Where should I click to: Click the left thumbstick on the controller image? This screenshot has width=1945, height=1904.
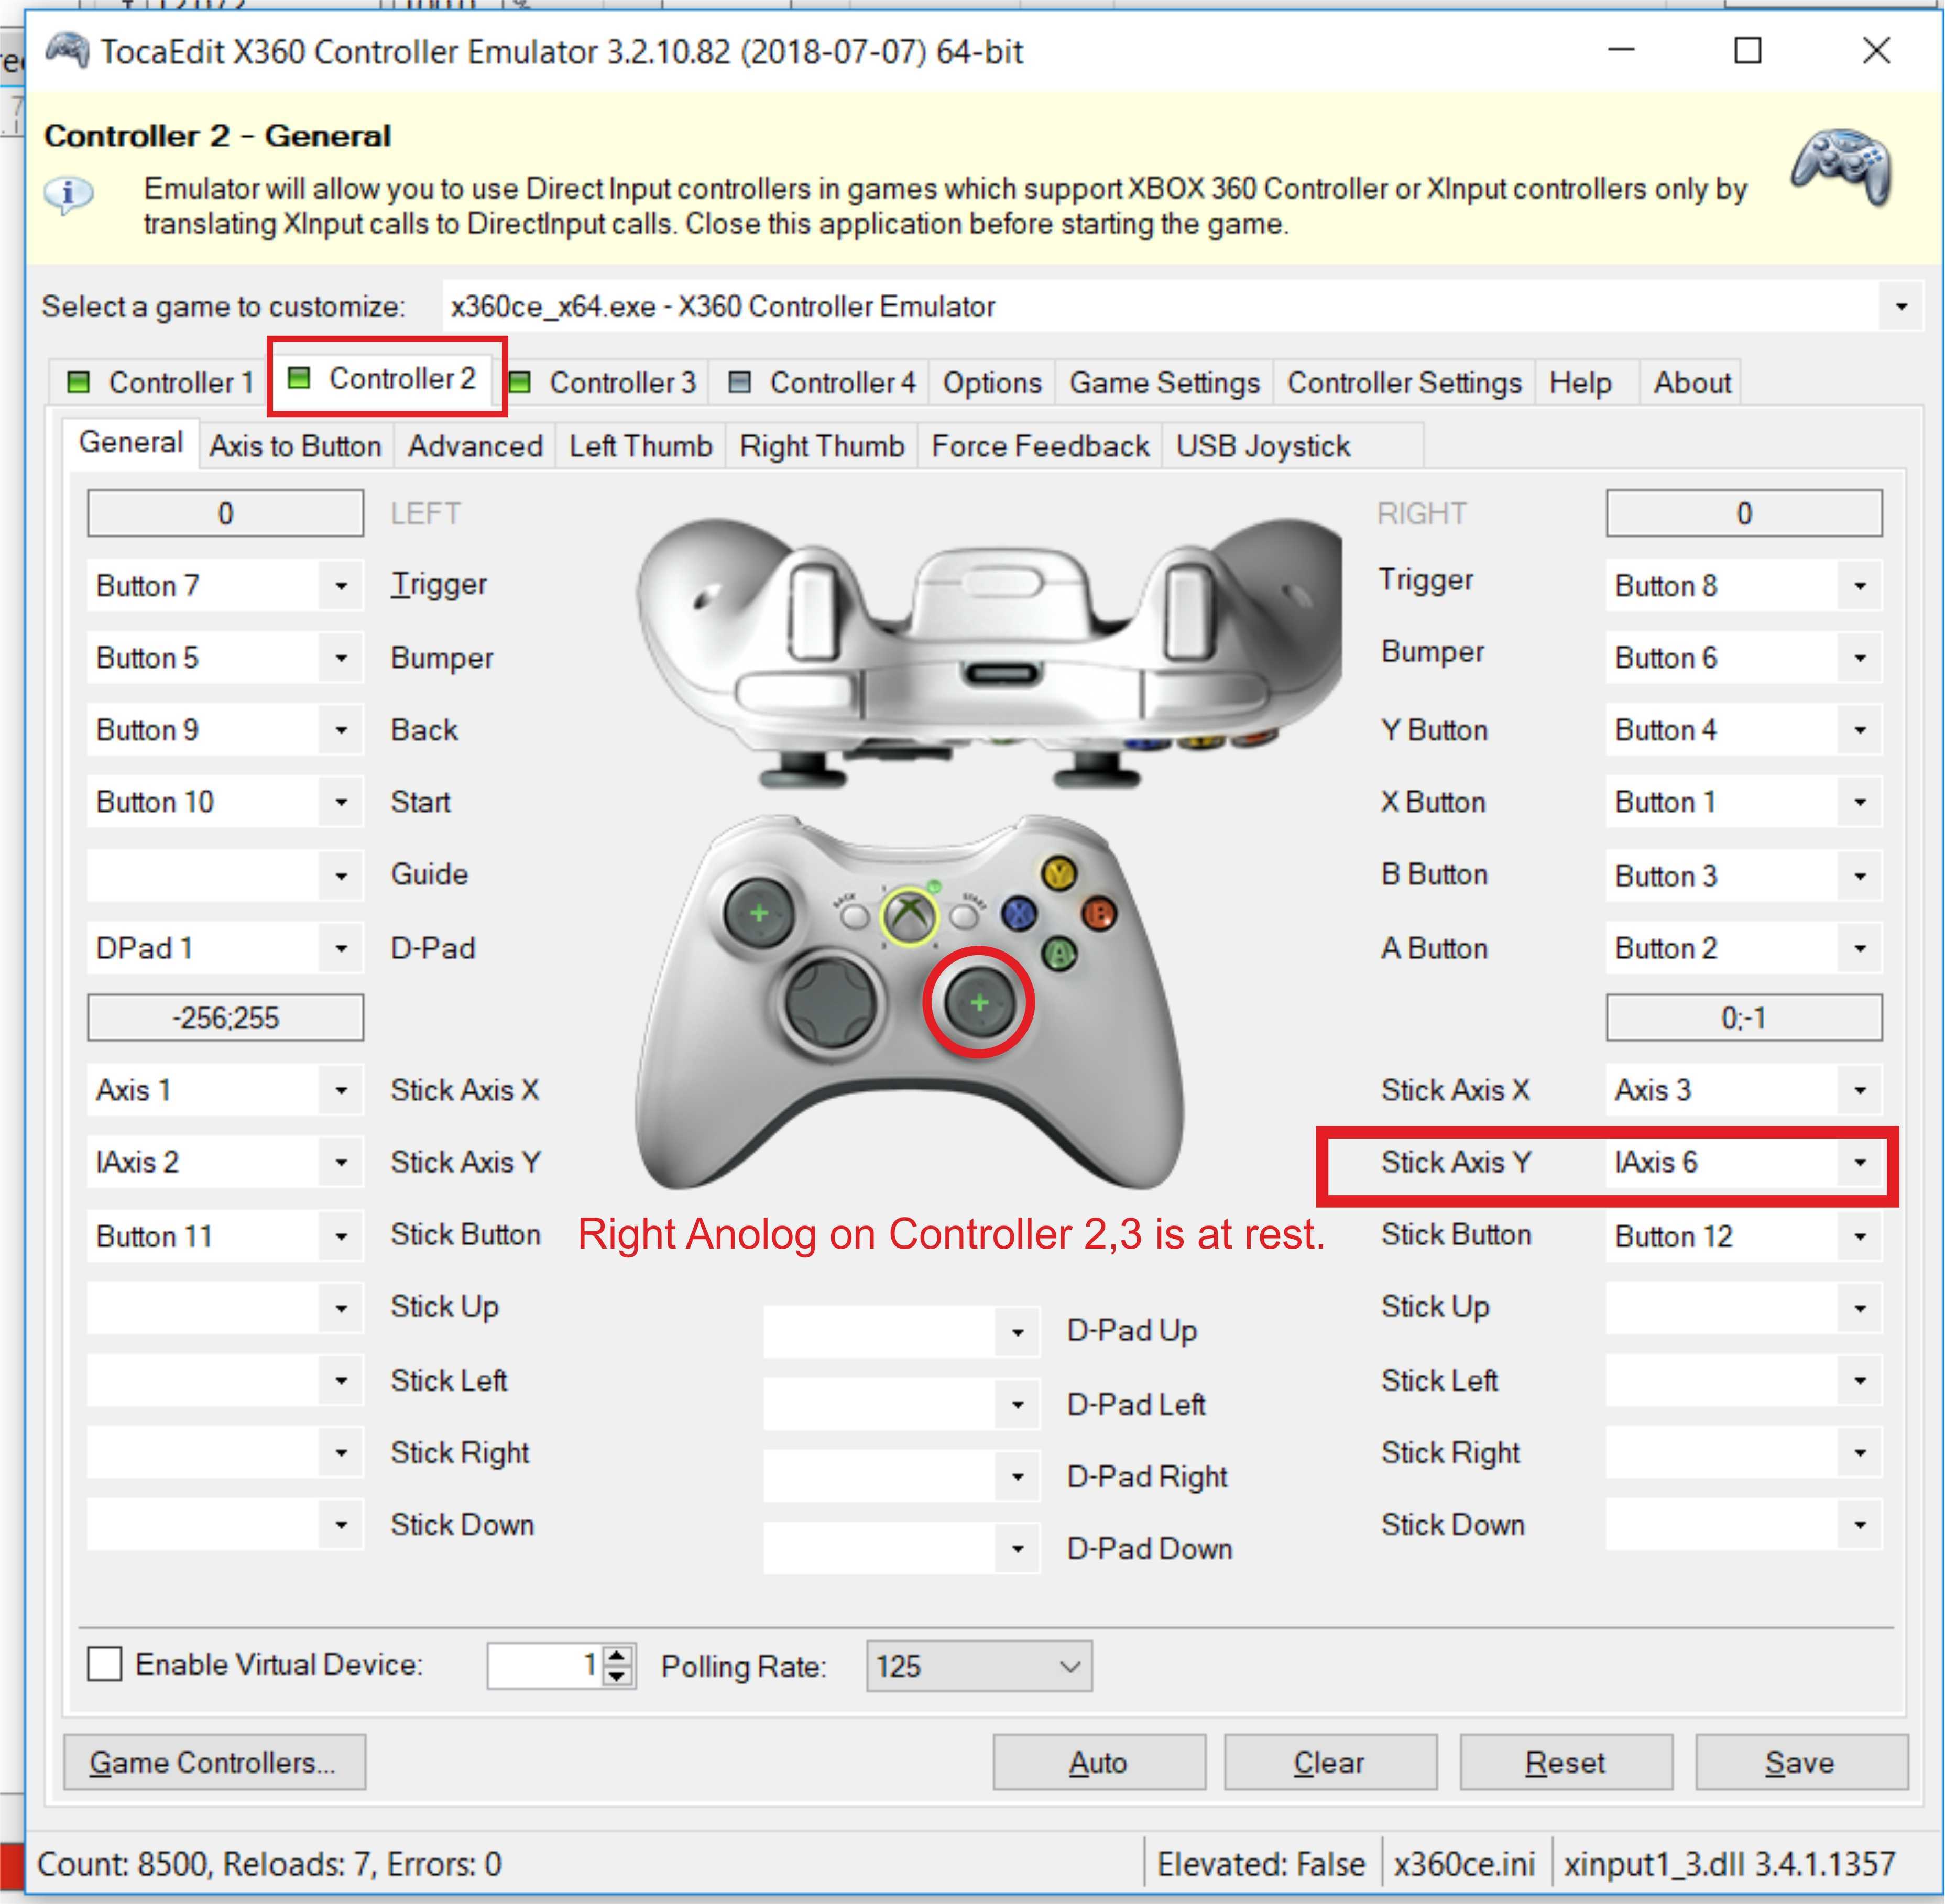pos(758,913)
